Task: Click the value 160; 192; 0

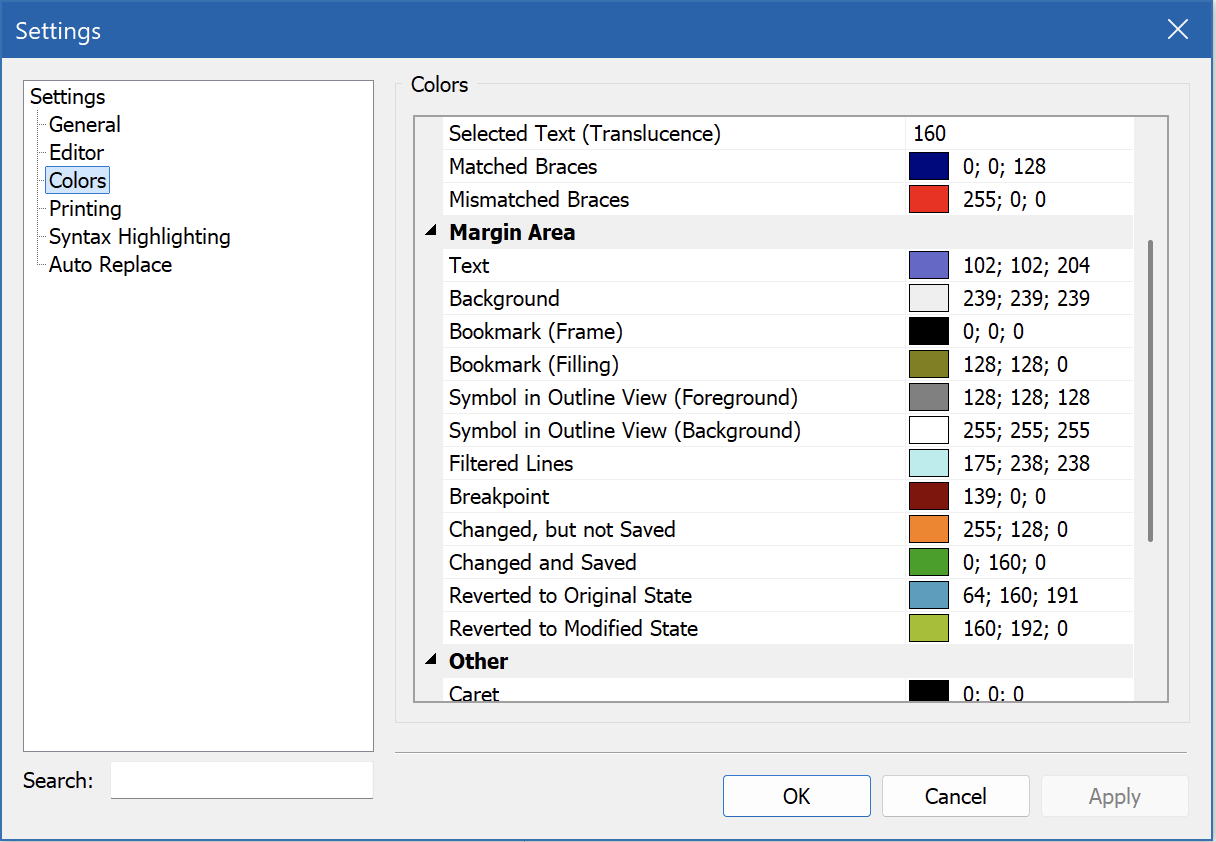Action: 1015,628
